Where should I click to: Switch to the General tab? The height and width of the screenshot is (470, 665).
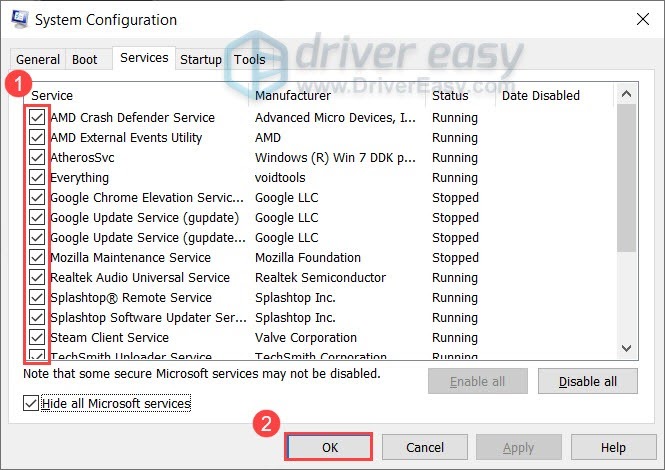[x=38, y=60]
